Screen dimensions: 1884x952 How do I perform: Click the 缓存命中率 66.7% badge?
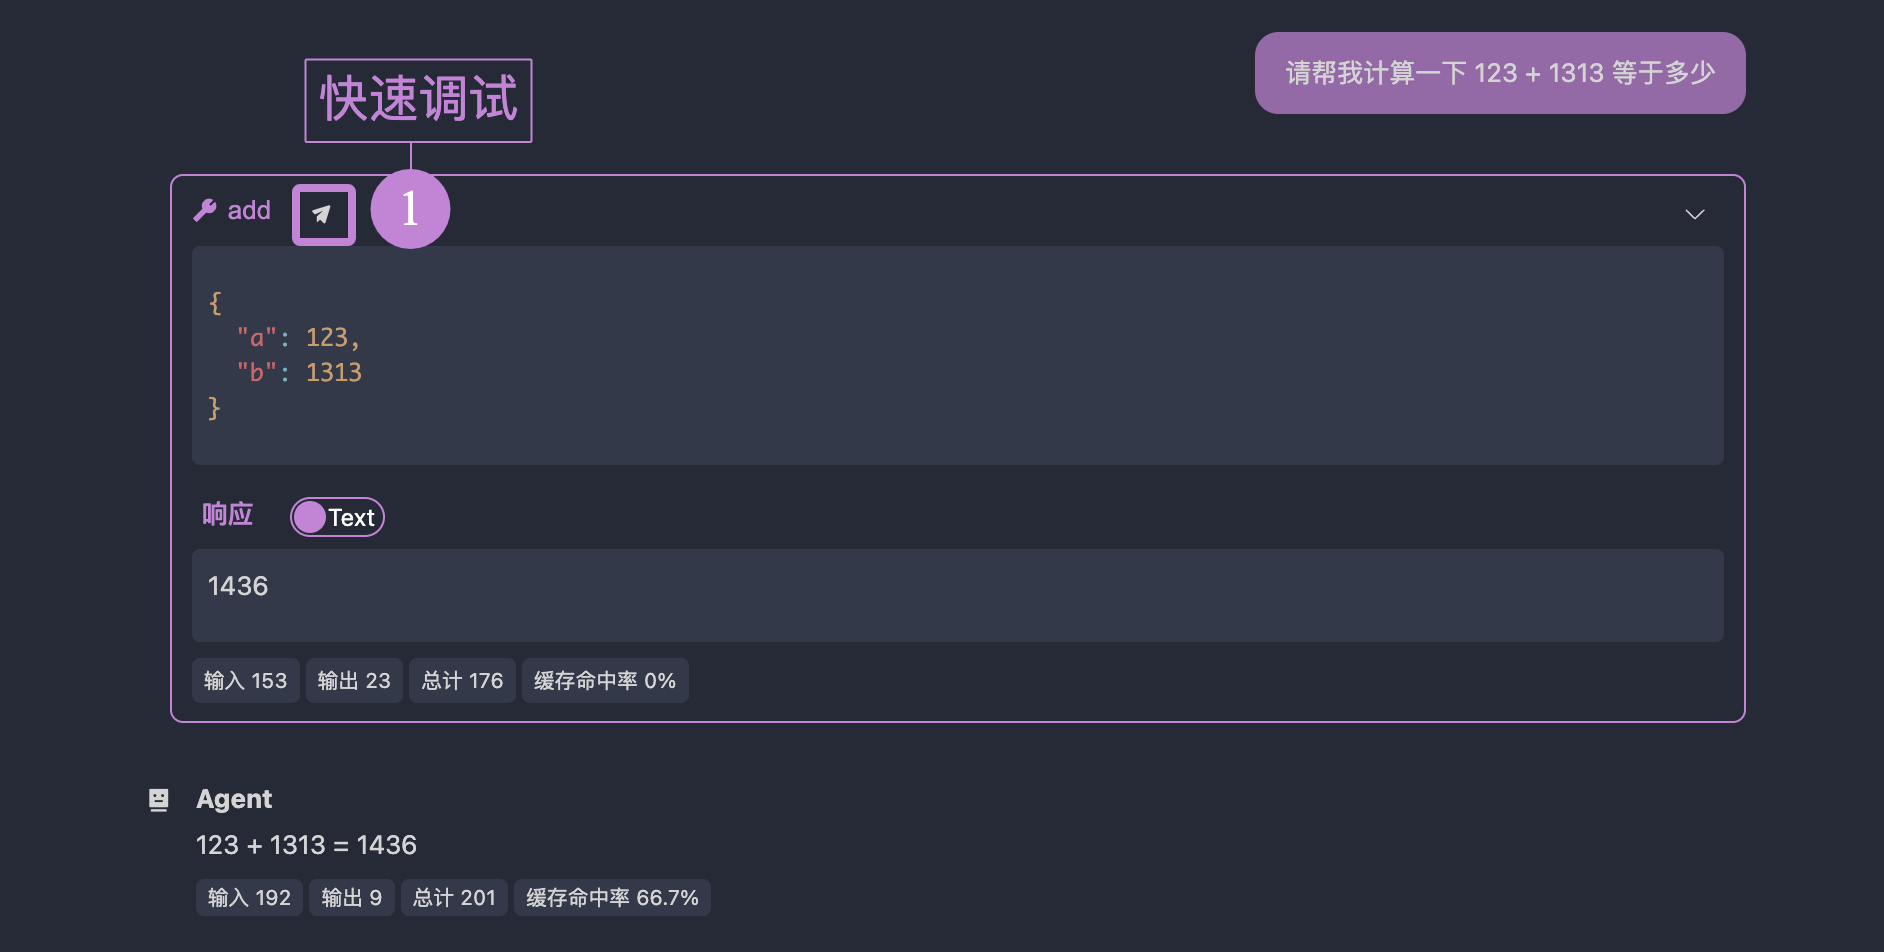(x=612, y=898)
